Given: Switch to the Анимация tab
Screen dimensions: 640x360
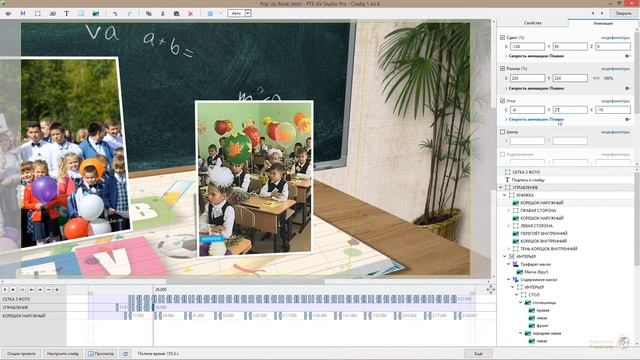Looking at the screenshot, I should [x=602, y=23].
